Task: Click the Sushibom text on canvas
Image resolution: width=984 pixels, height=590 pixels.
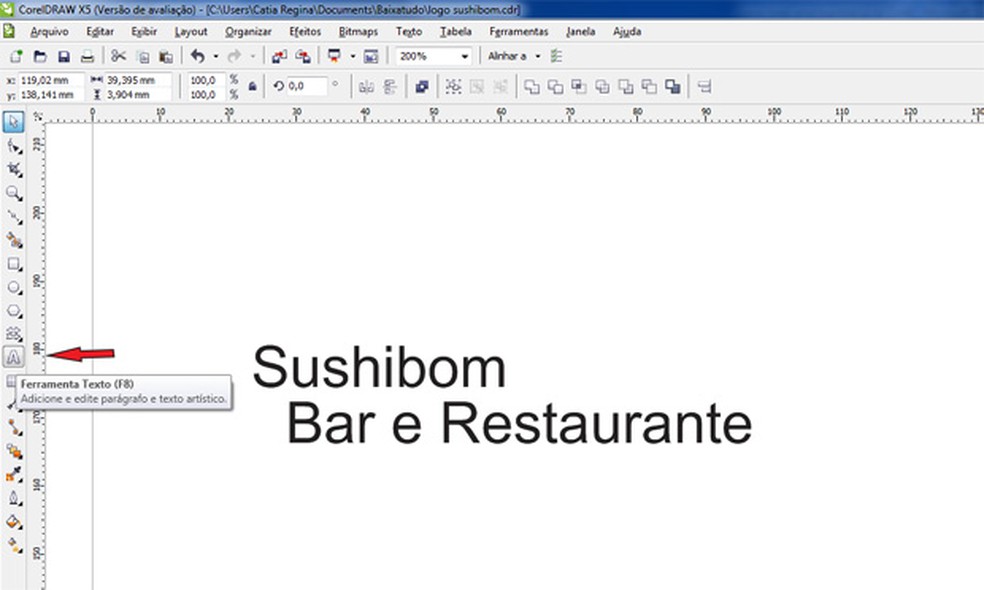Action: [379, 368]
